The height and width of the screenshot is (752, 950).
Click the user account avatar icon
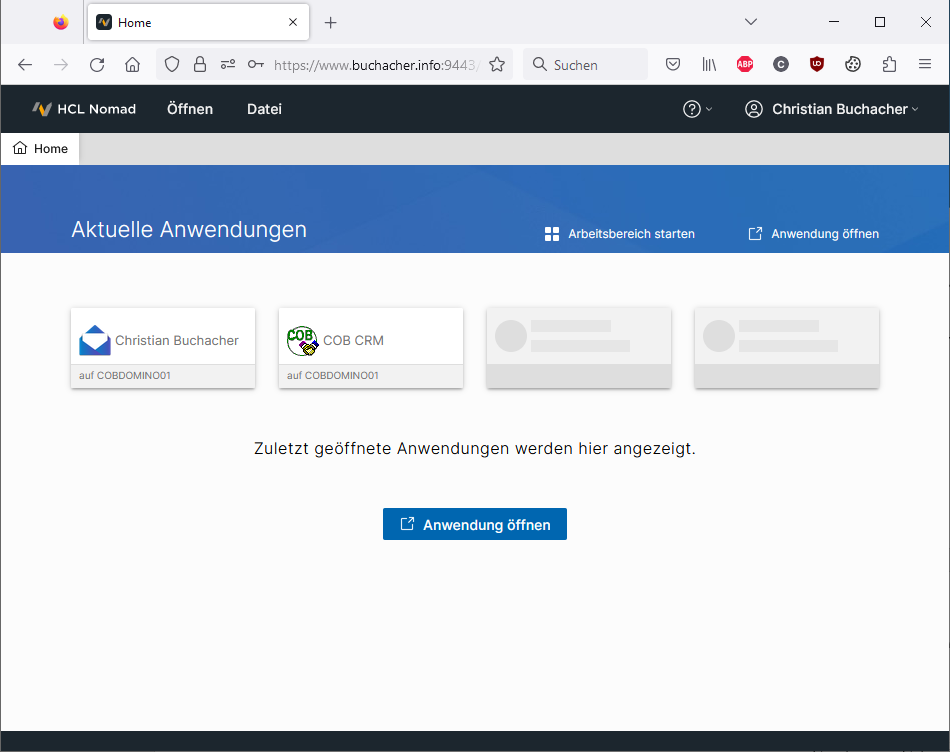pyautogui.click(x=754, y=109)
